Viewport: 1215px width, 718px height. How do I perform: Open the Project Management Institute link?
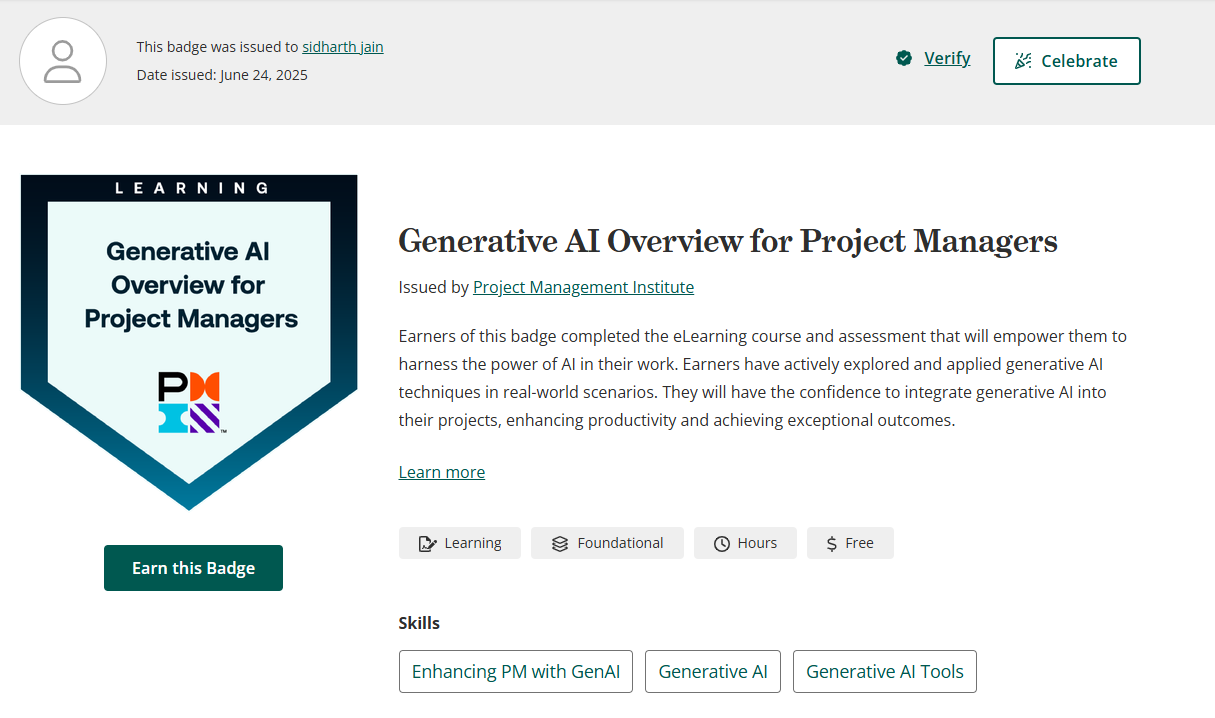[x=583, y=287]
